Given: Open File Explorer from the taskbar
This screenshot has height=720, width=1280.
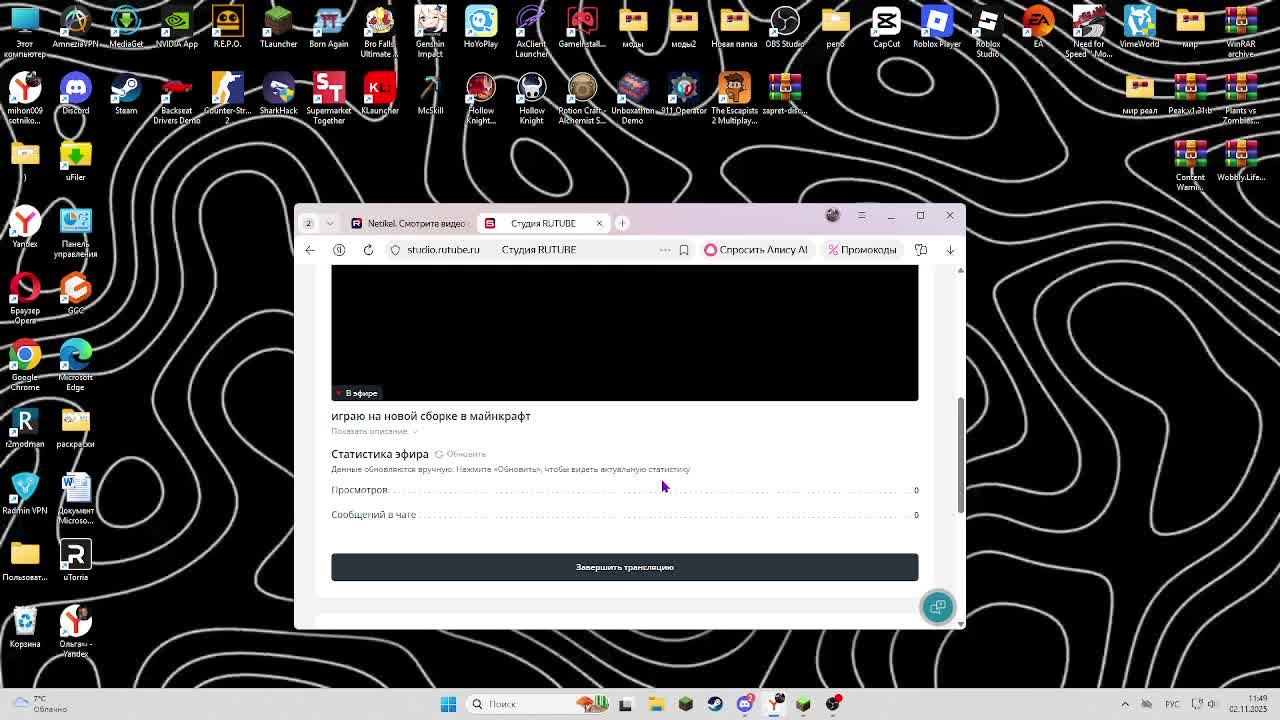Looking at the screenshot, I should [656, 704].
